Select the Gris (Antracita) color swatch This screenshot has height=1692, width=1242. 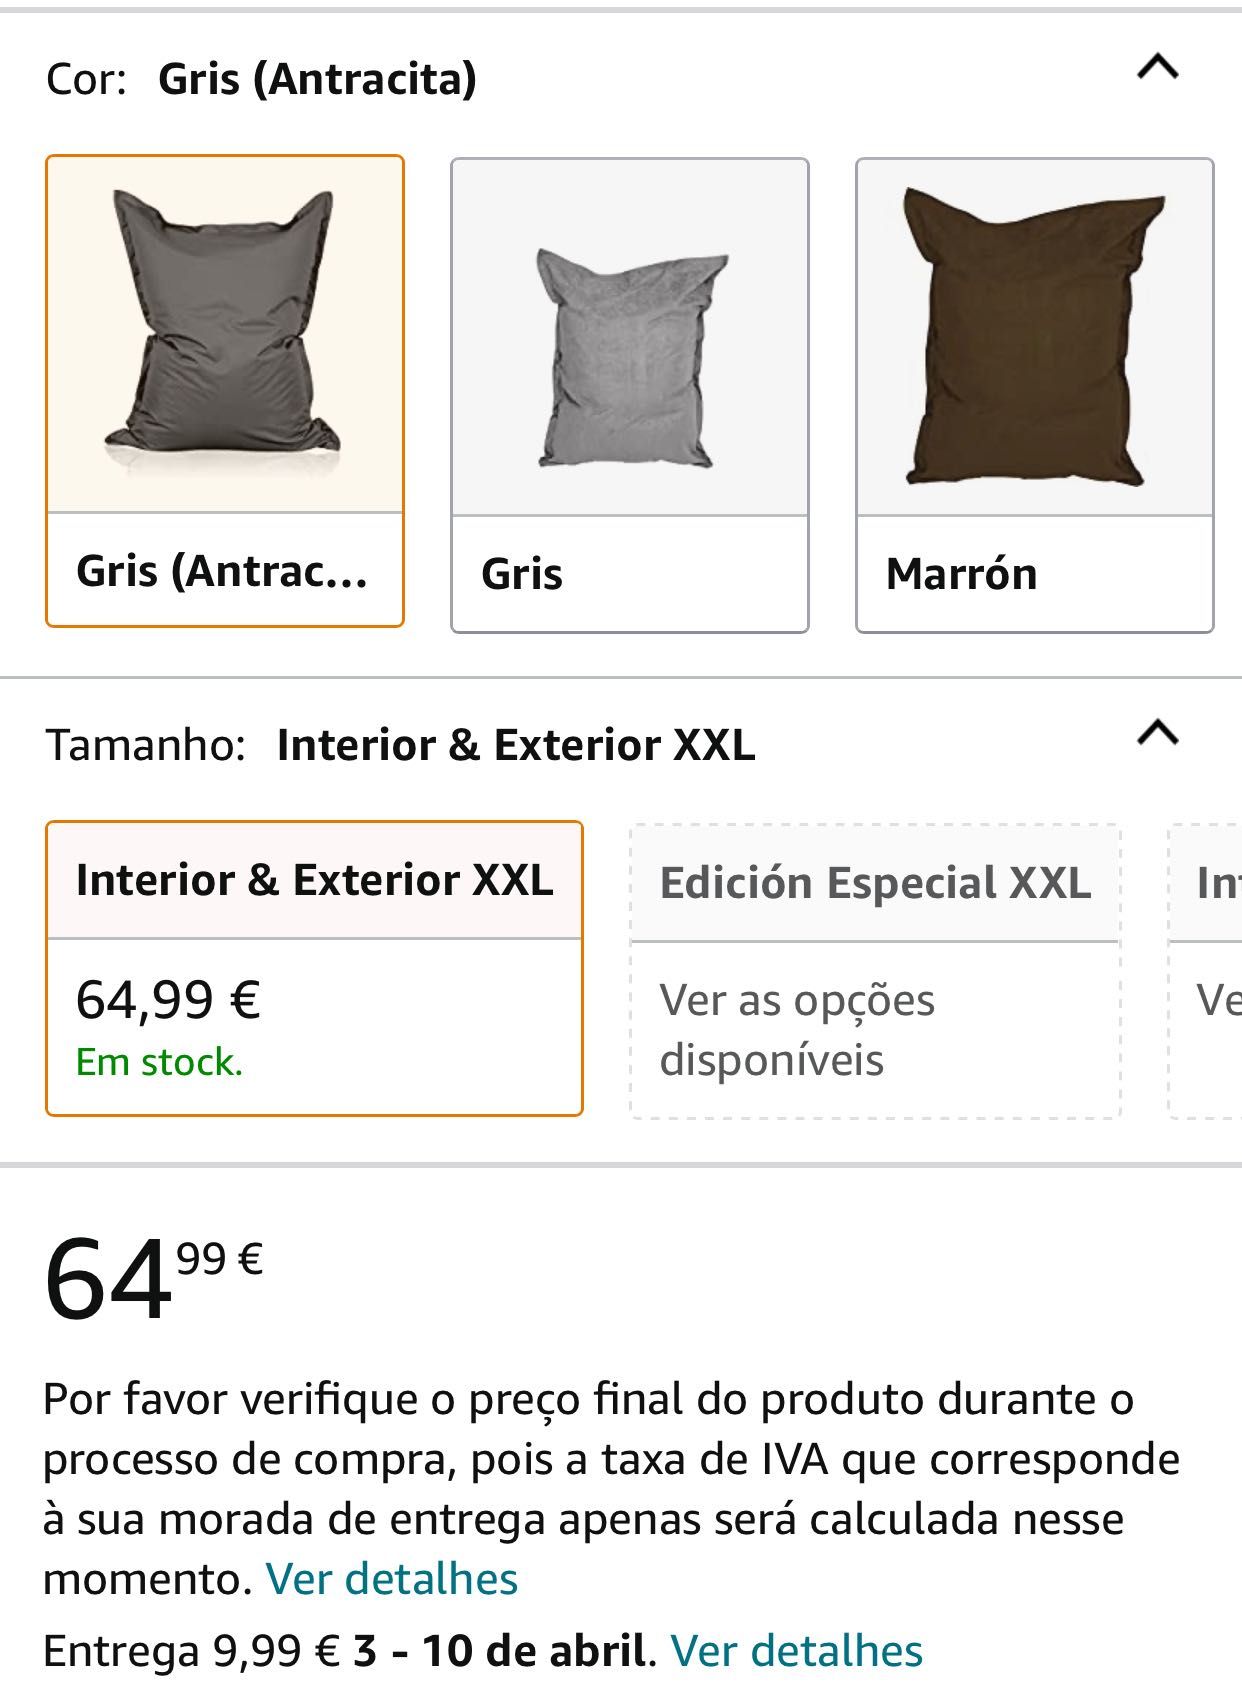coord(225,391)
